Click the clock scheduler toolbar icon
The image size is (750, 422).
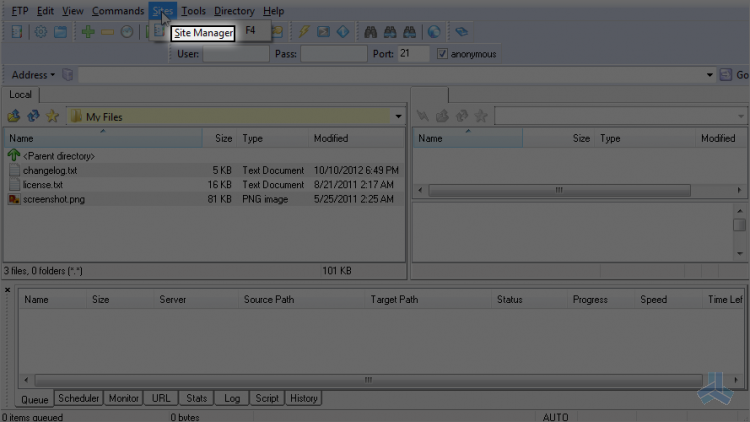(127, 32)
